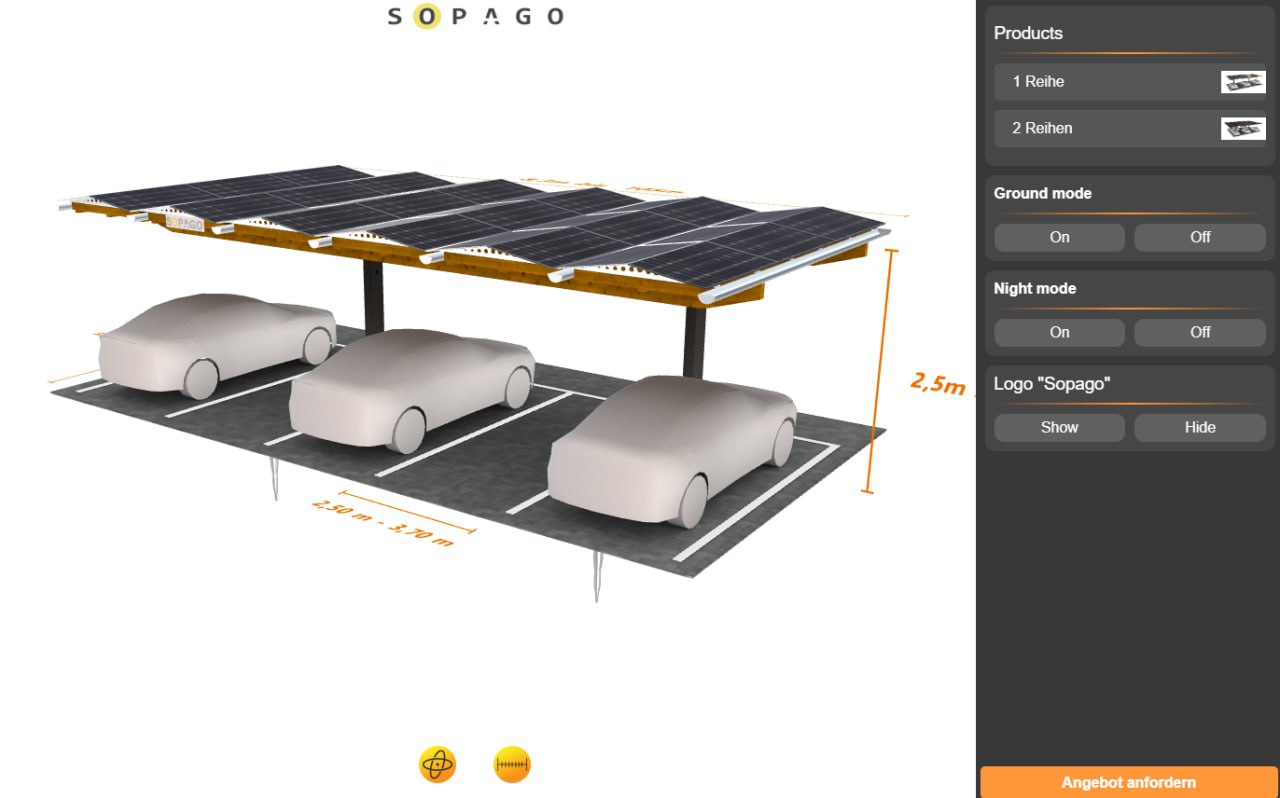1280x798 pixels.
Task: Click the Products panel heading
Action: pos(1028,33)
